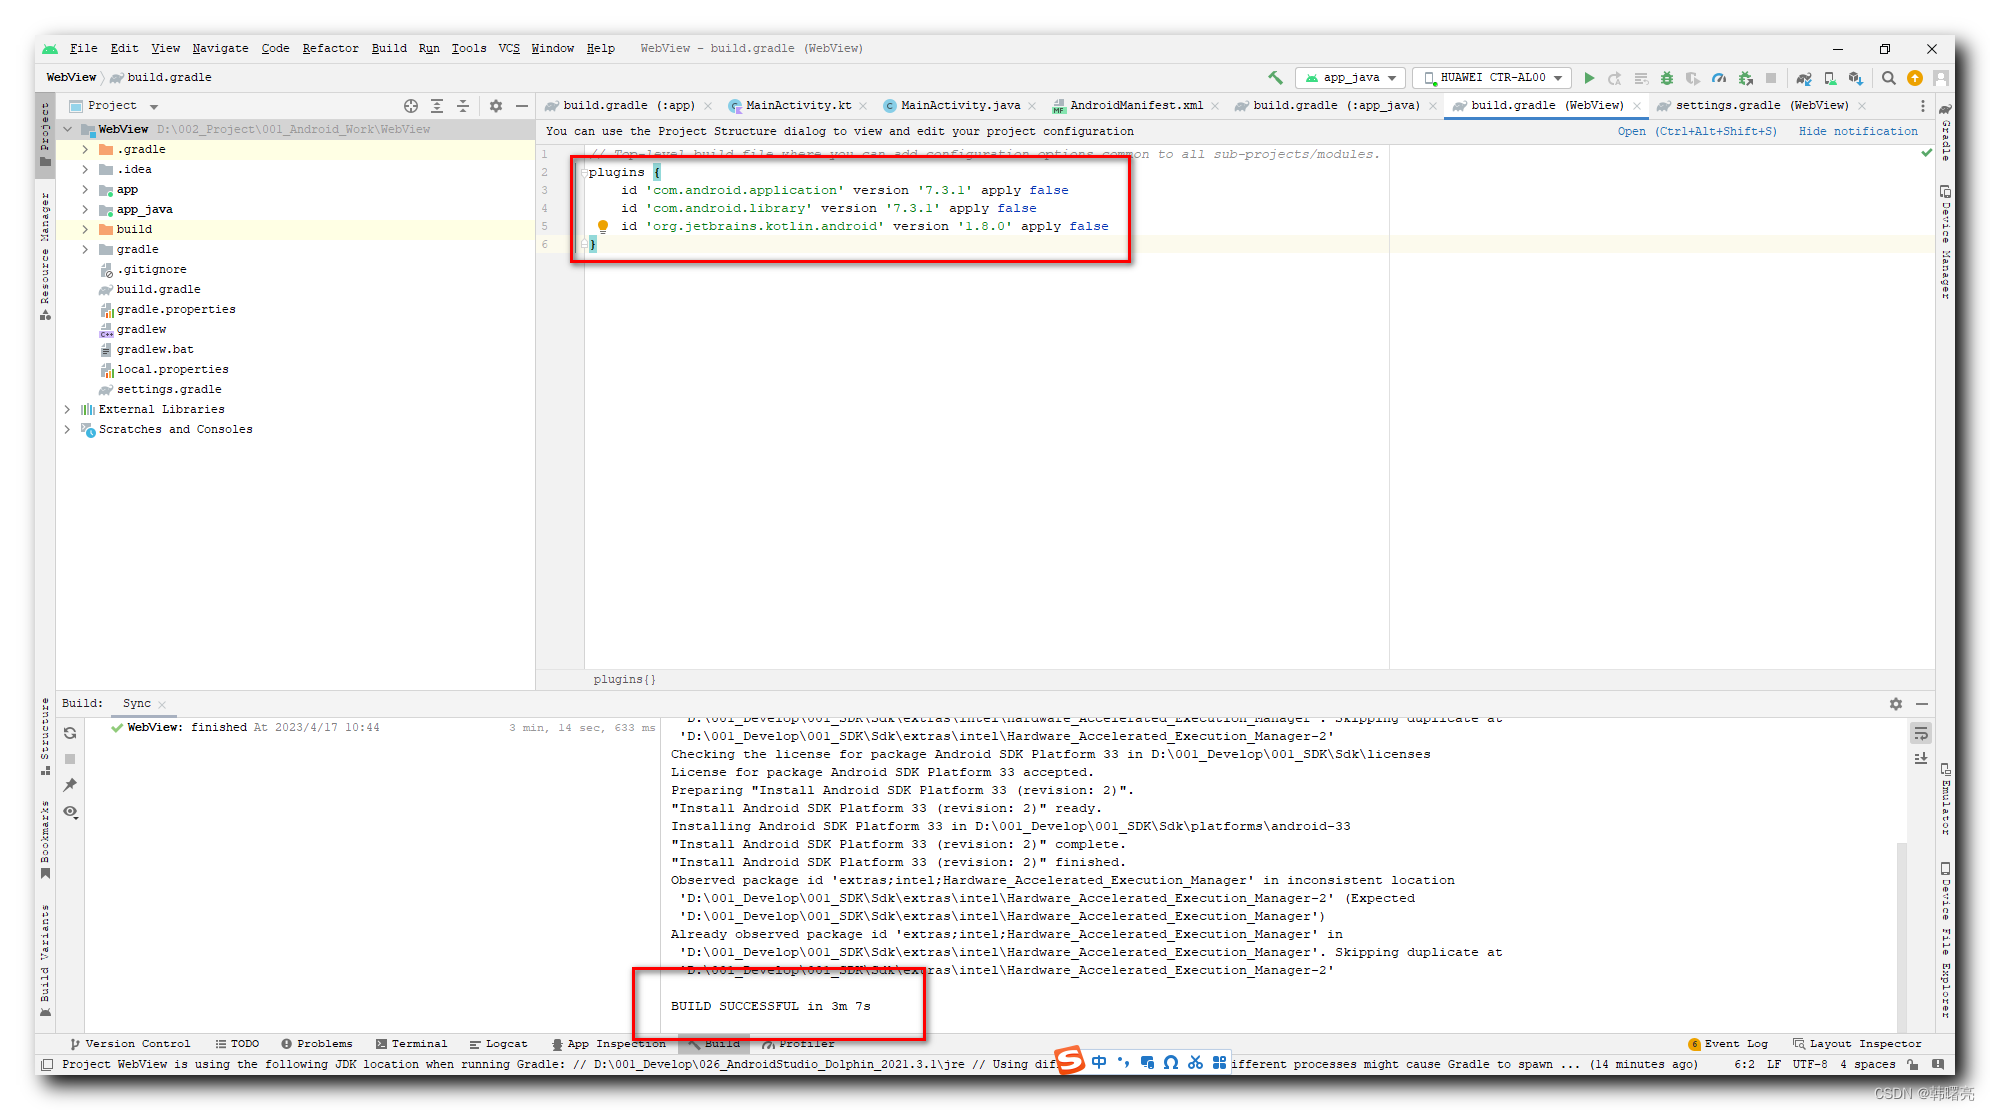This screenshot has width=1990, height=1110.
Task: Select Opened File in the Project panel
Action: 411,105
